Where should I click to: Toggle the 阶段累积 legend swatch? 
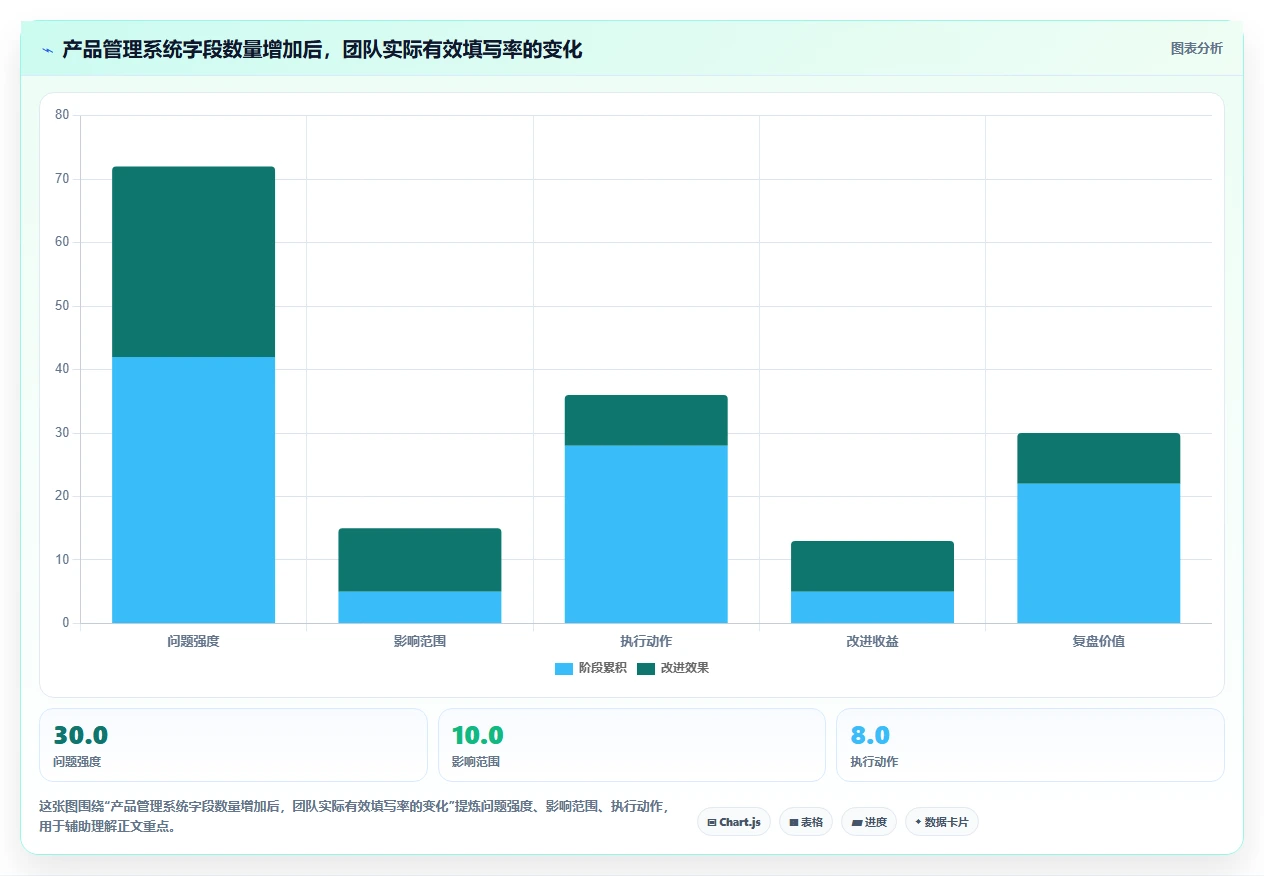pyautogui.click(x=564, y=668)
